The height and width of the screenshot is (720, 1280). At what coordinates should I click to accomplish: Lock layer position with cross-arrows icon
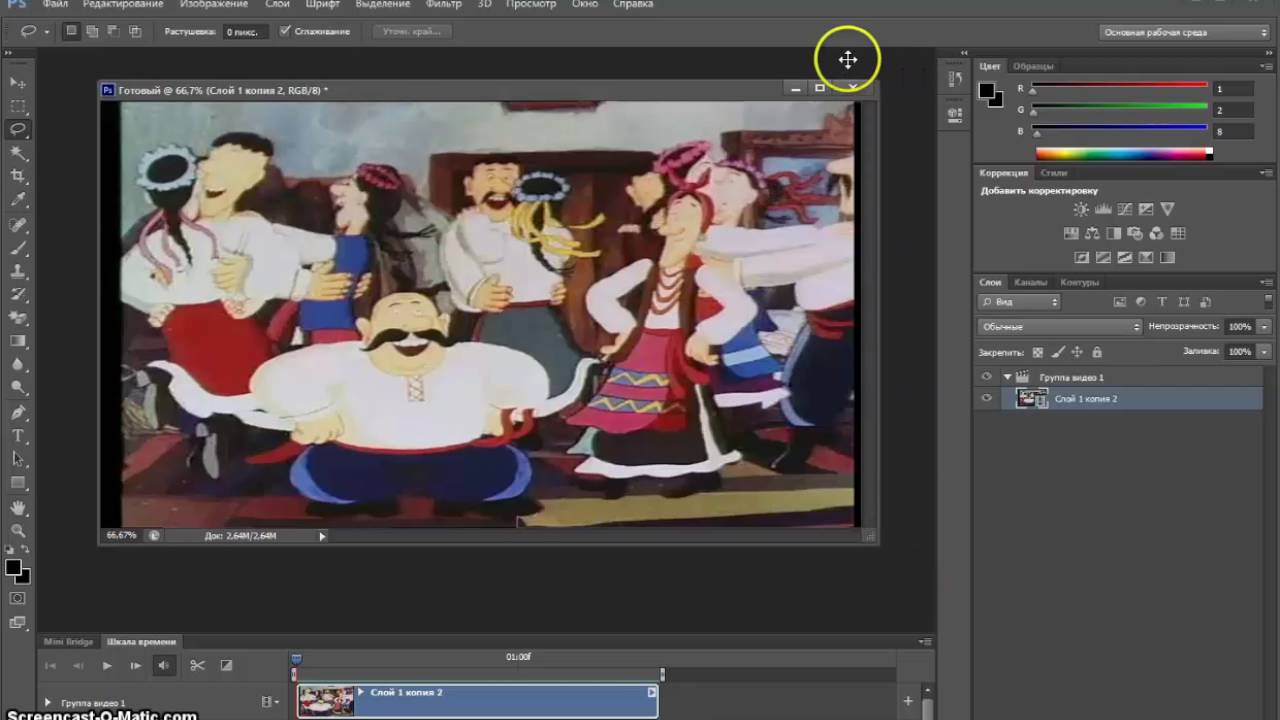click(1077, 352)
